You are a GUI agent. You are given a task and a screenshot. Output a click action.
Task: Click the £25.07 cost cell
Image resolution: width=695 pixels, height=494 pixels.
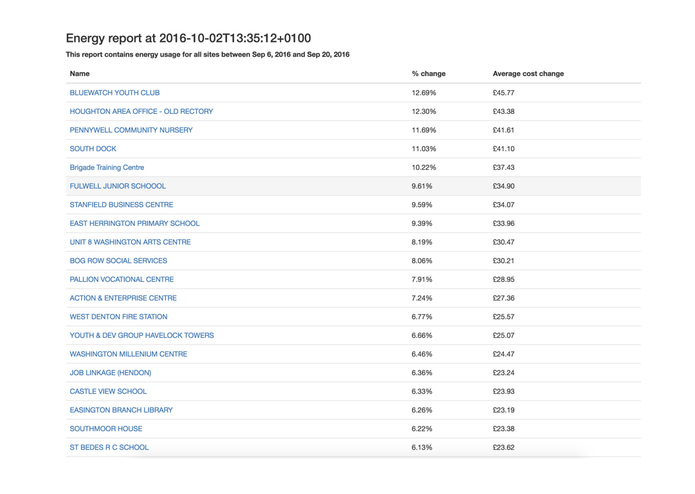click(503, 335)
